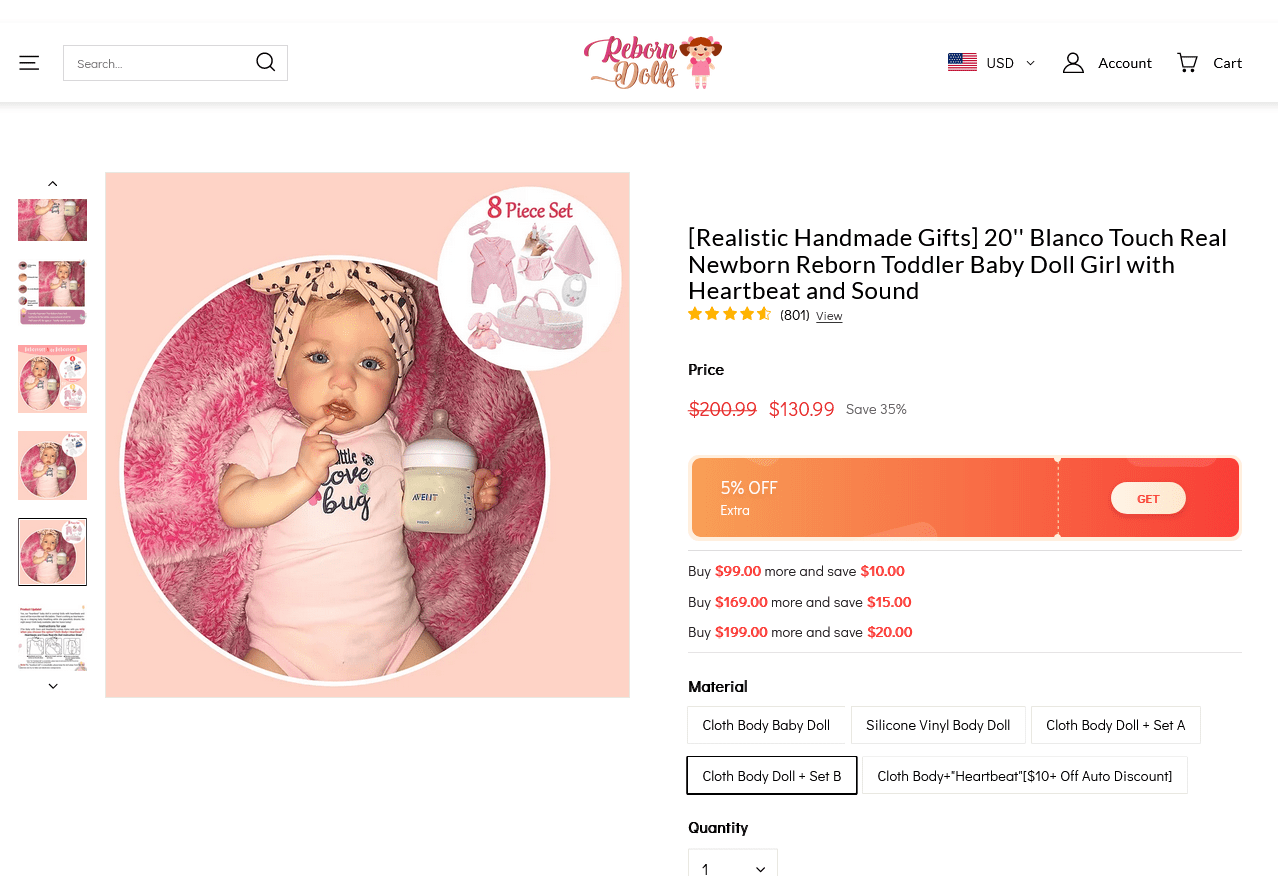This screenshot has width=1278, height=876.
Task: Click the Account menu item
Action: 1125,61
